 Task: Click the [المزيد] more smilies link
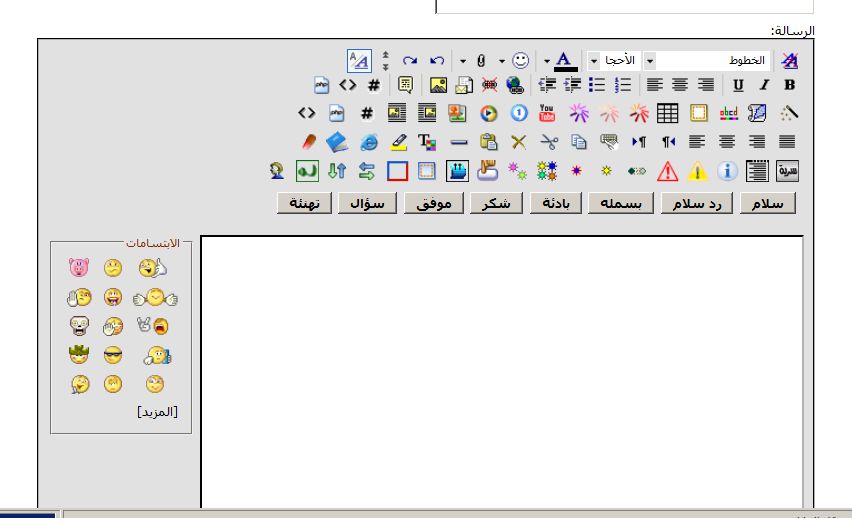tap(157, 411)
